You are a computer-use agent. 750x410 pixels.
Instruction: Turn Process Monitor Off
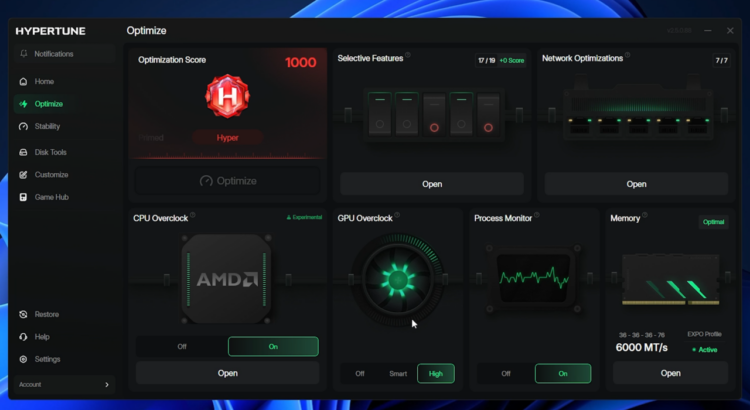click(506, 374)
